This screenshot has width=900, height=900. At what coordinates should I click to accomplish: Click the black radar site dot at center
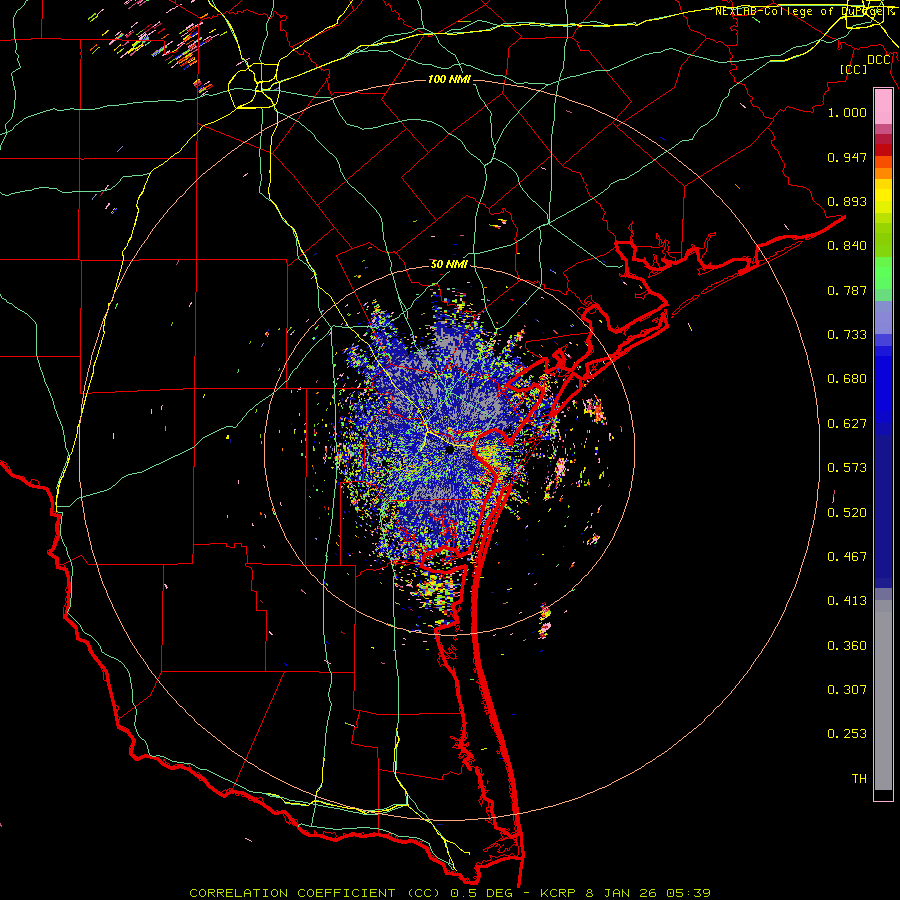pyautogui.click(x=450, y=449)
